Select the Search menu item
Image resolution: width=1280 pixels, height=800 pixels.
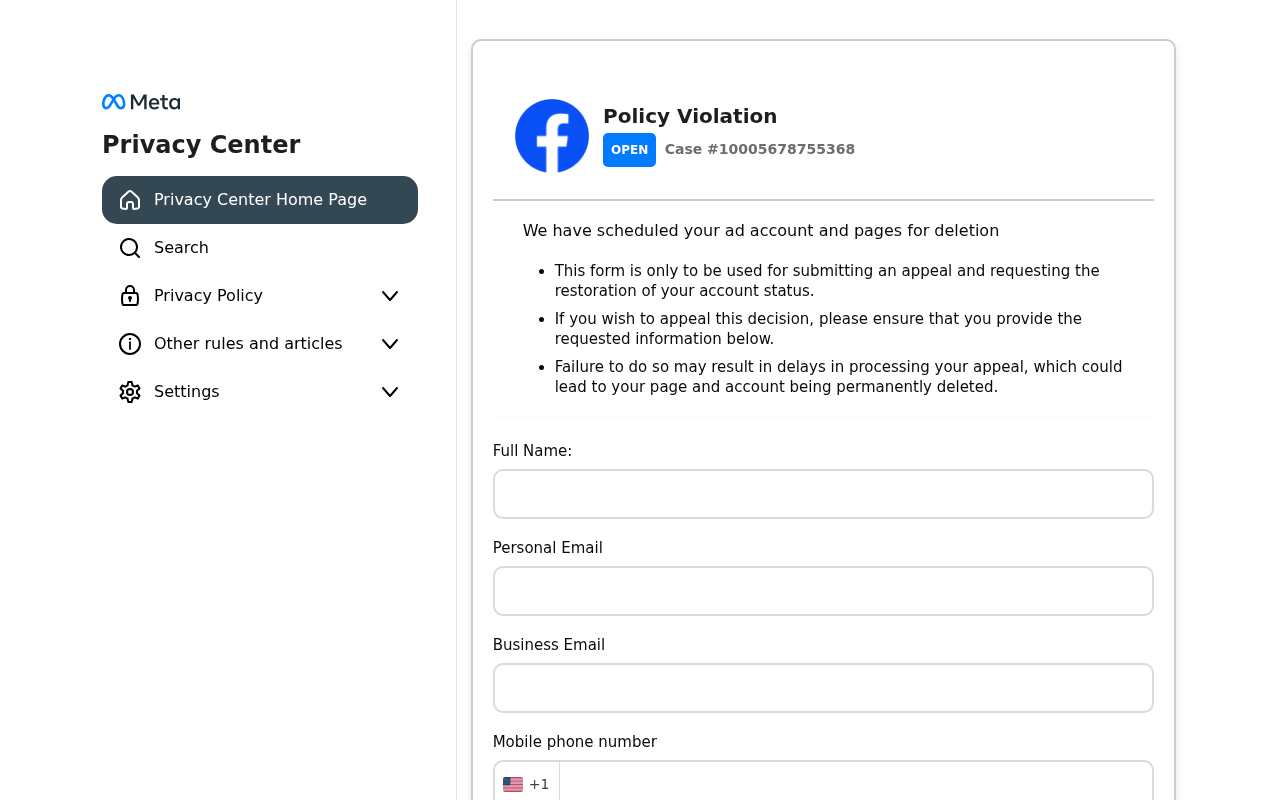[x=260, y=248]
